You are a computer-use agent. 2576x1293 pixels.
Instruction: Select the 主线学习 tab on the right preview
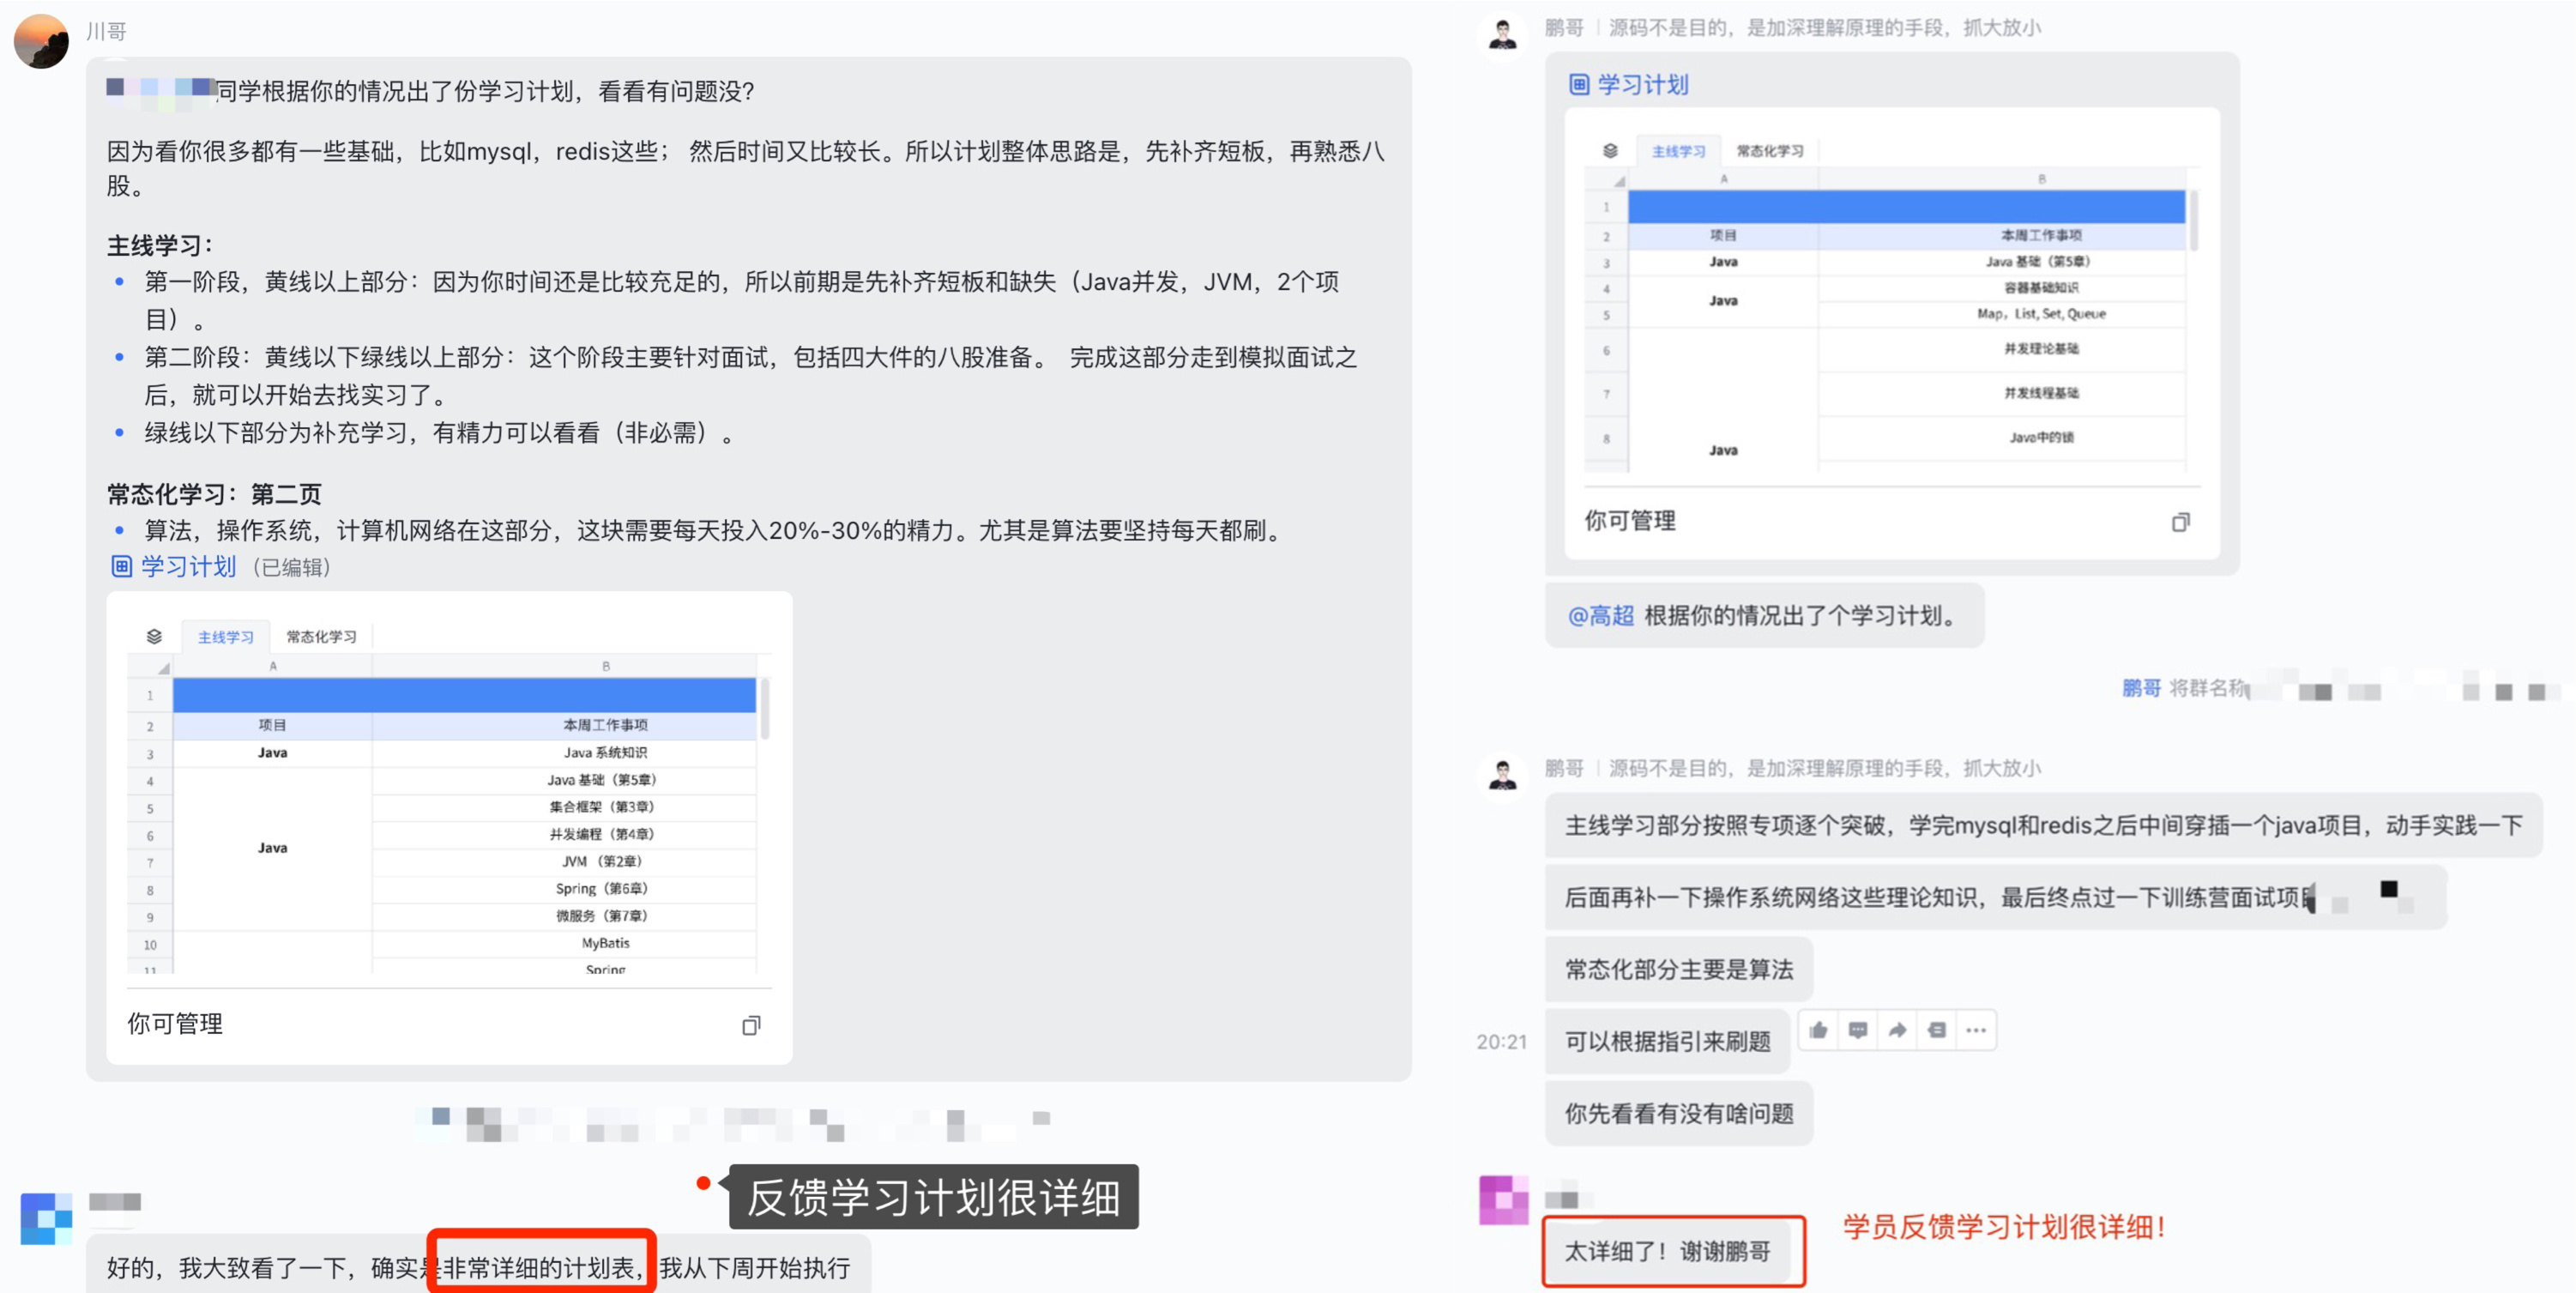[1680, 150]
